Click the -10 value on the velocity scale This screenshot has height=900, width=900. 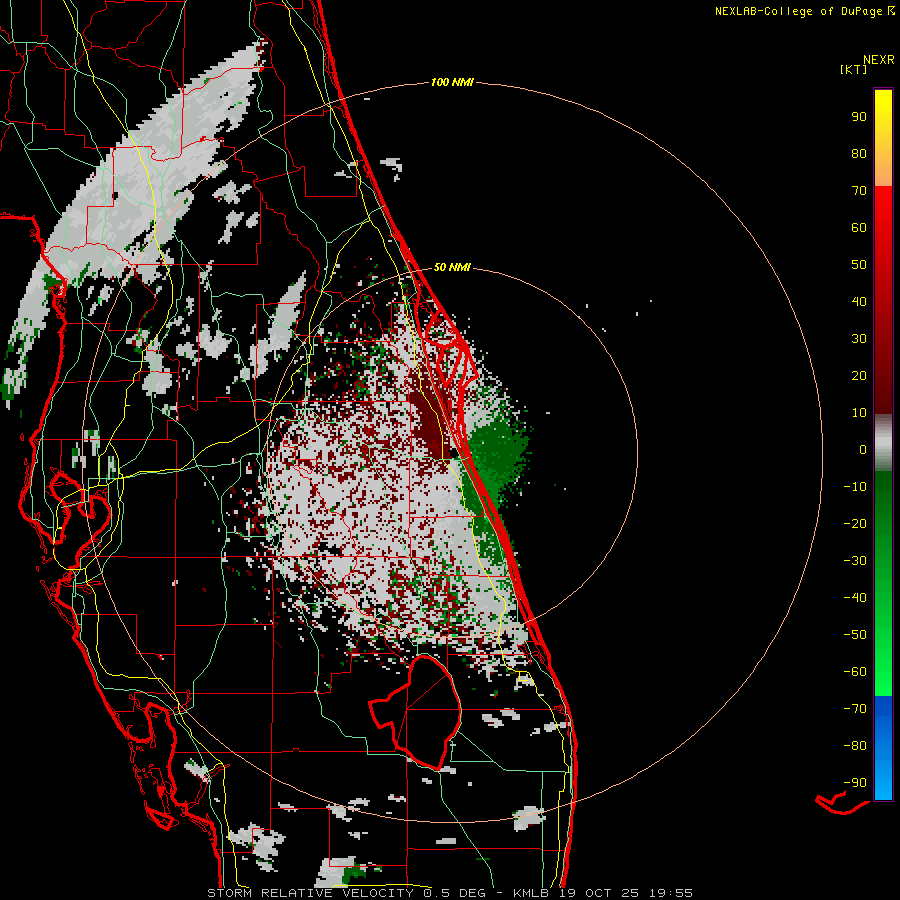pos(855,487)
